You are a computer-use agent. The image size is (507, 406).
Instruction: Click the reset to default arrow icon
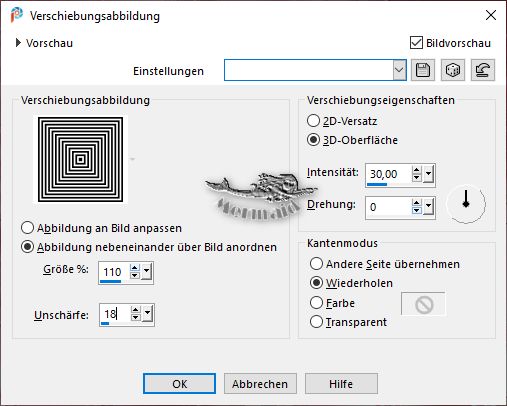483,70
